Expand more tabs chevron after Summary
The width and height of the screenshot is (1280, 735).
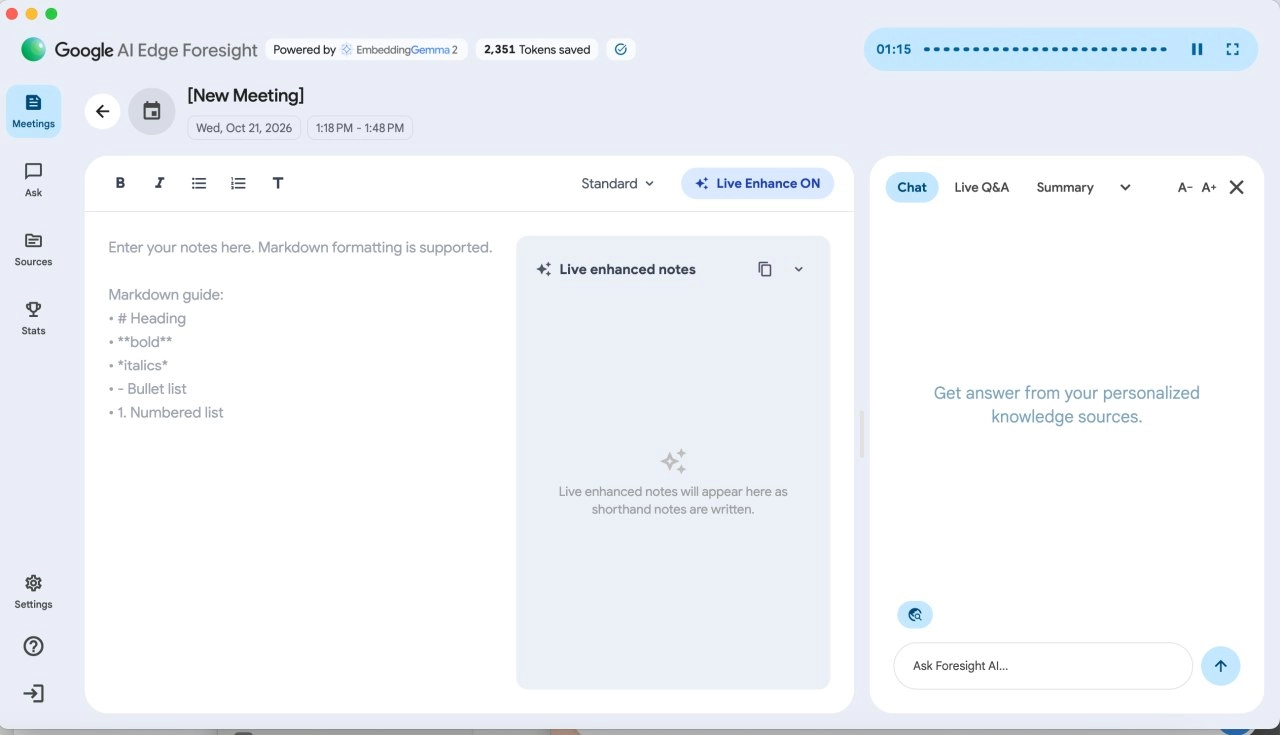pos(1125,187)
